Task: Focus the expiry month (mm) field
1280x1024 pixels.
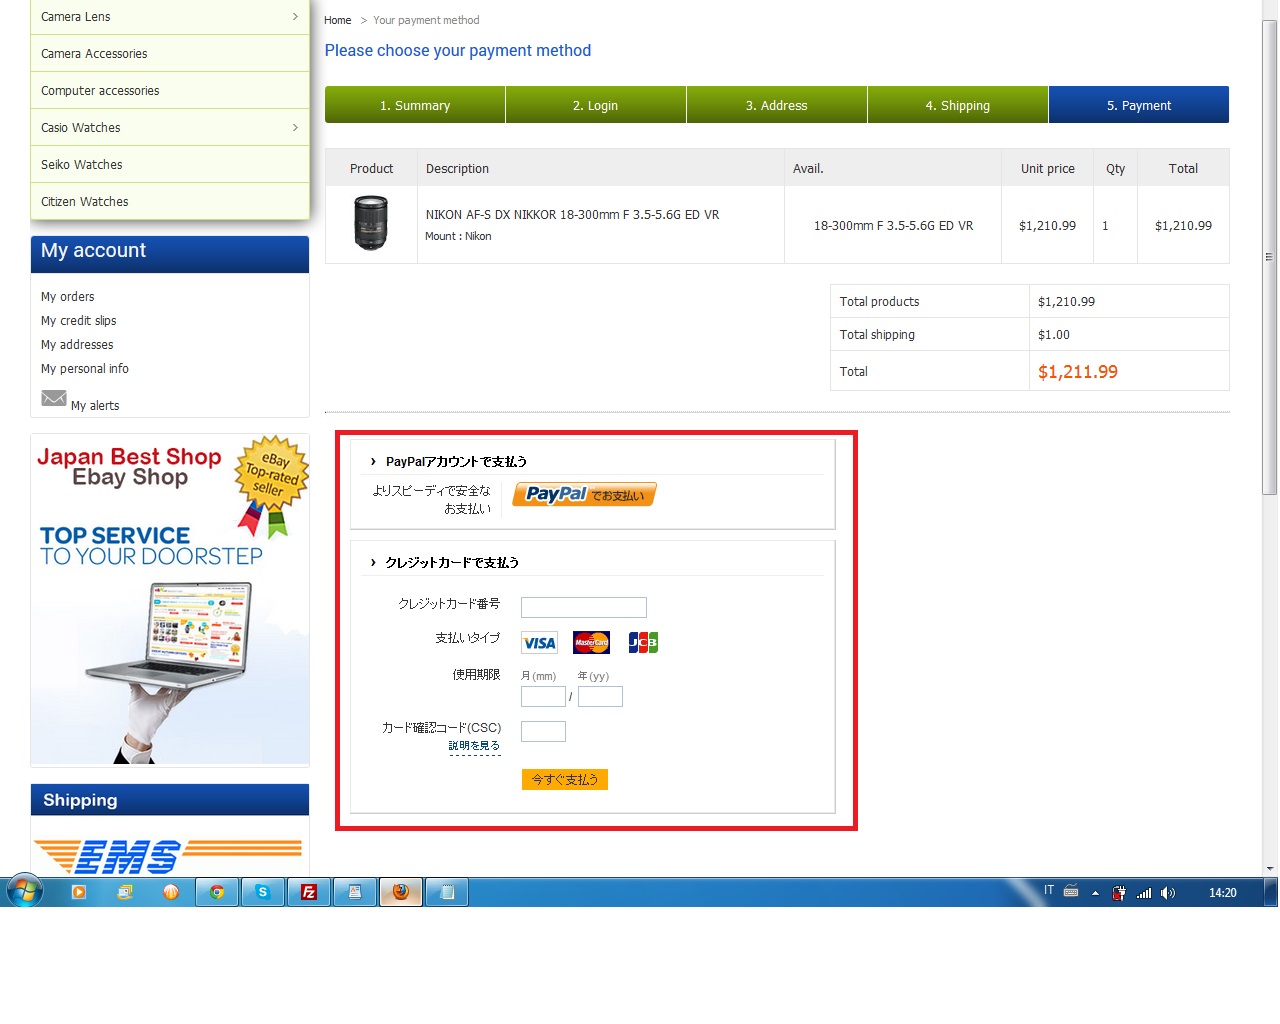Action: [x=543, y=696]
